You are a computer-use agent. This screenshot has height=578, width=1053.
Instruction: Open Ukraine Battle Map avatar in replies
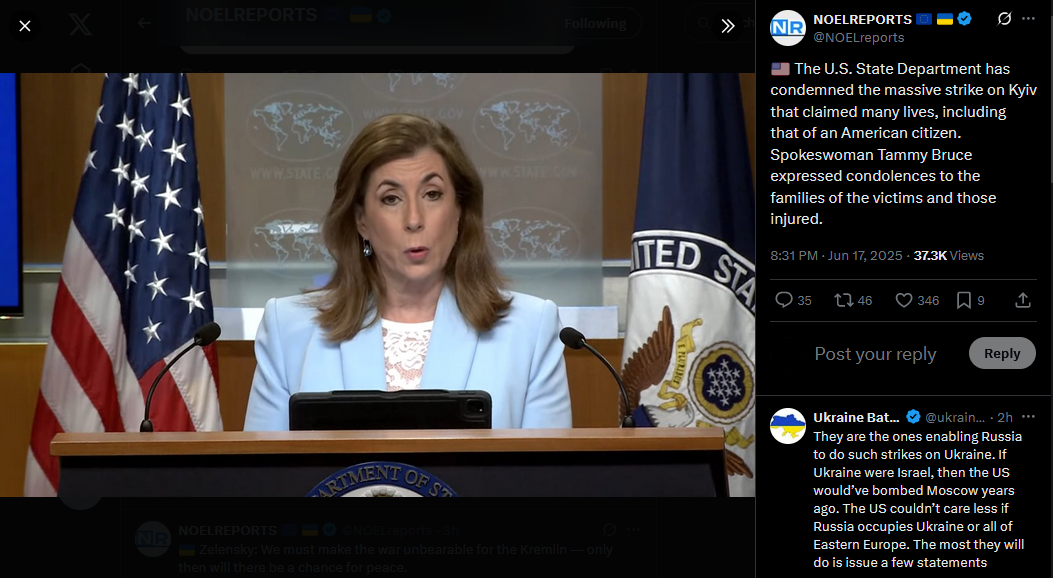pos(788,426)
